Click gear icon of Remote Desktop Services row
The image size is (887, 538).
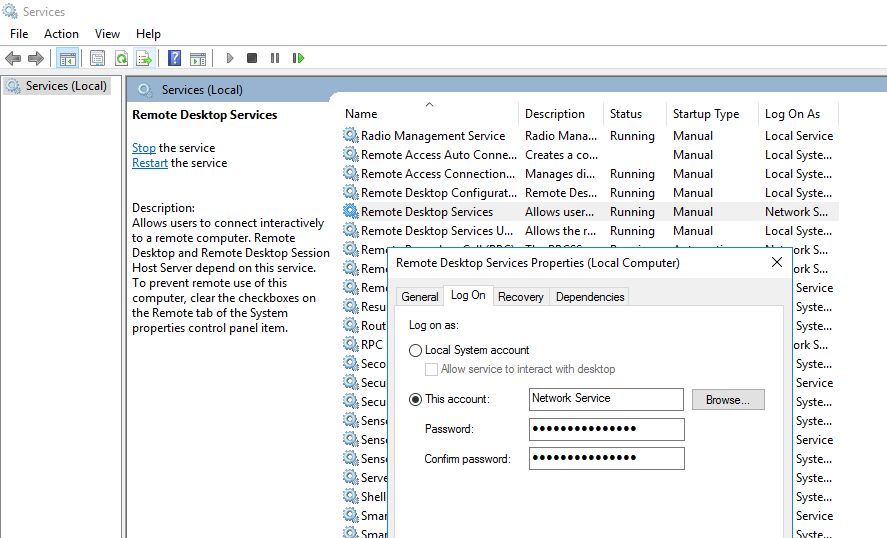[x=351, y=212]
